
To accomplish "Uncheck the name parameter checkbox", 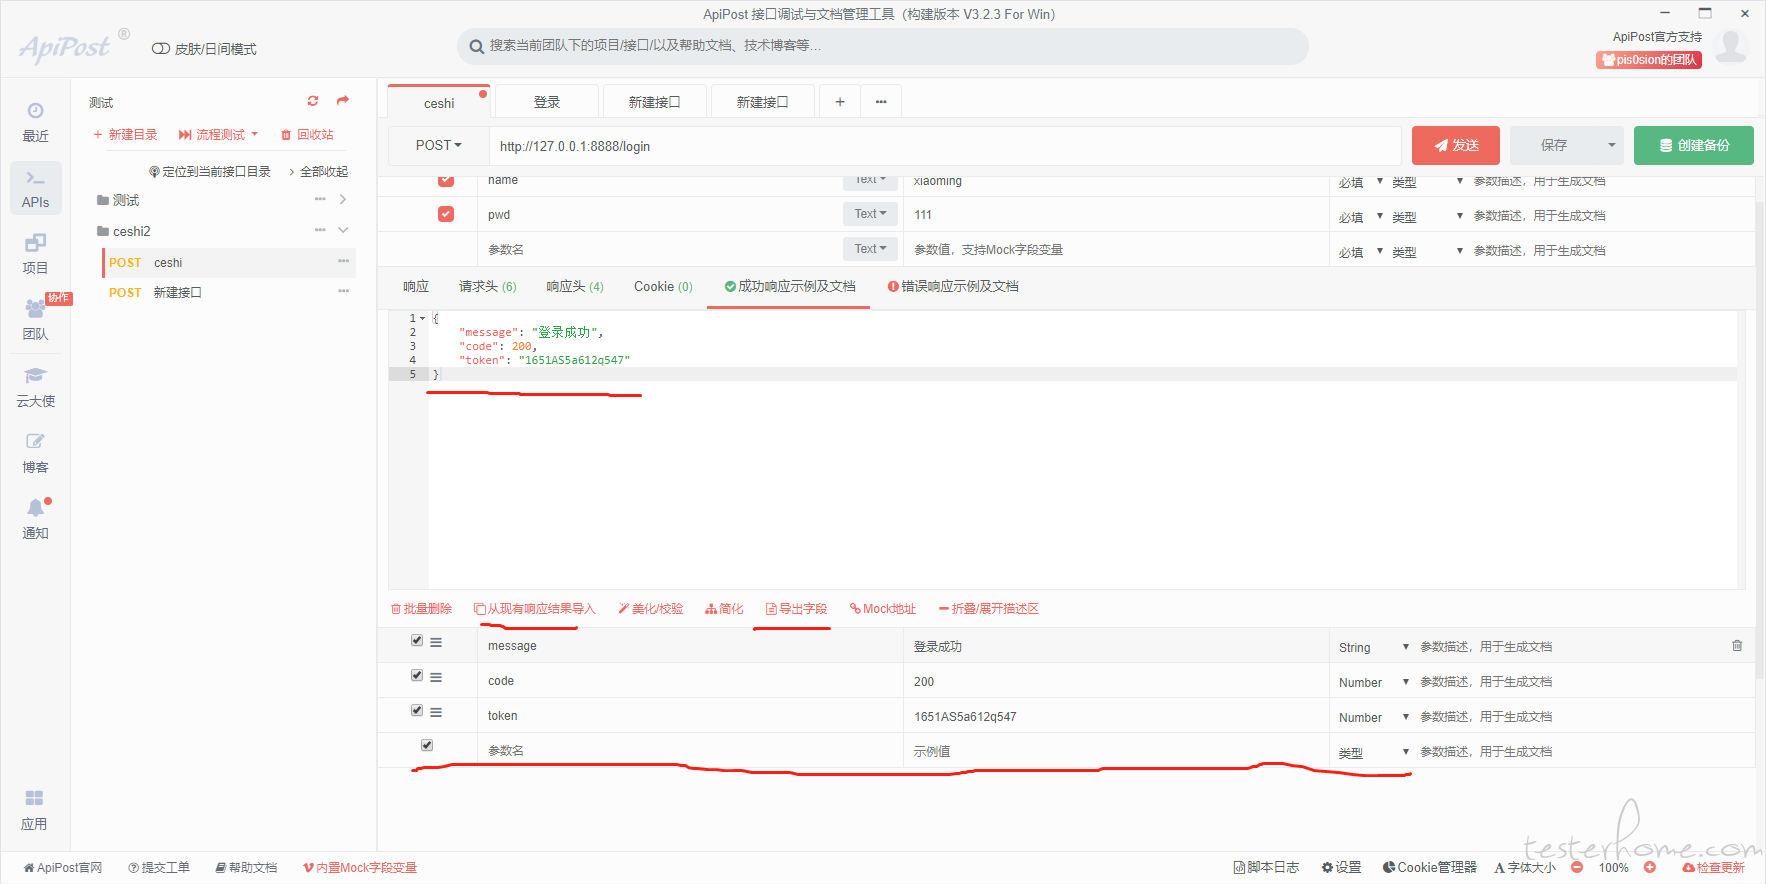I will coord(446,181).
